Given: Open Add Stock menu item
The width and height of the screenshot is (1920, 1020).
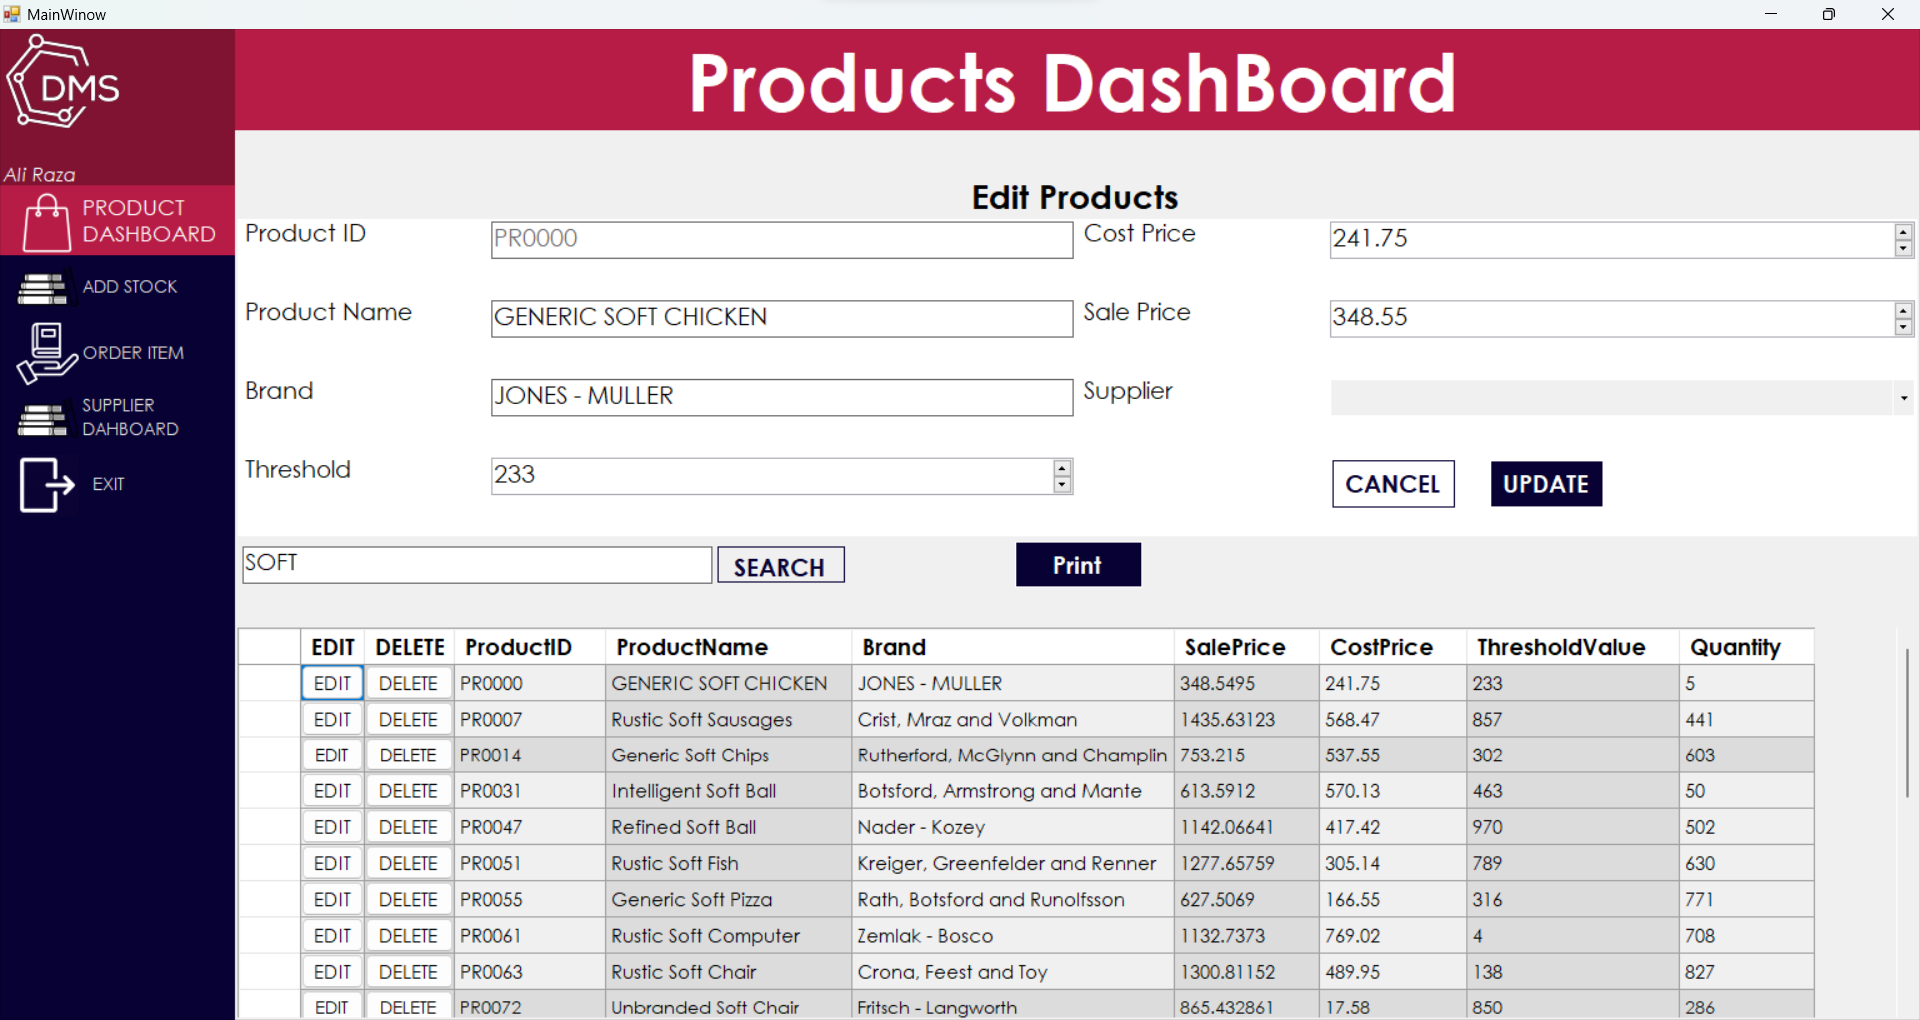Looking at the screenshot, I should [129, 287].
